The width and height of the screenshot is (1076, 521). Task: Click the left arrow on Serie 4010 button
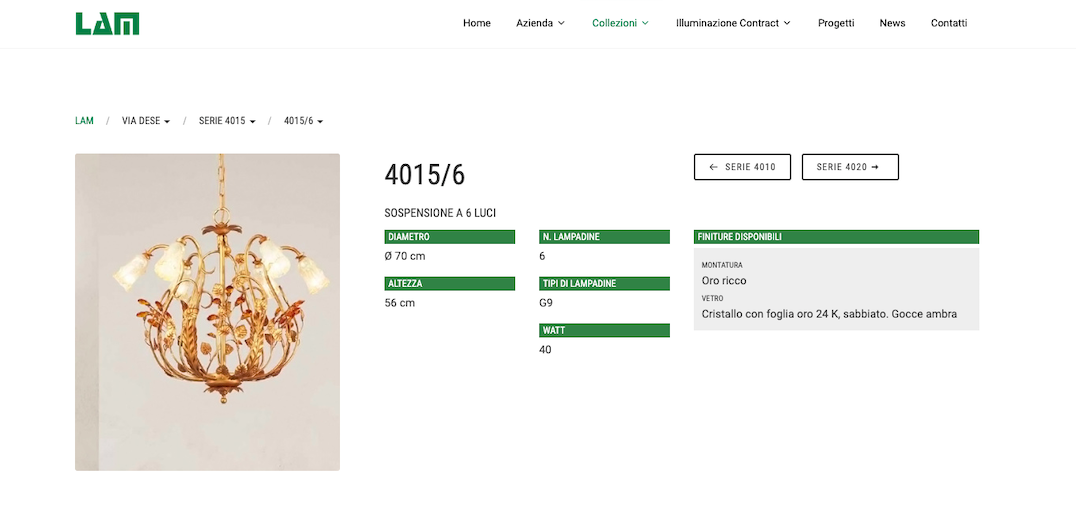[713, 167]
